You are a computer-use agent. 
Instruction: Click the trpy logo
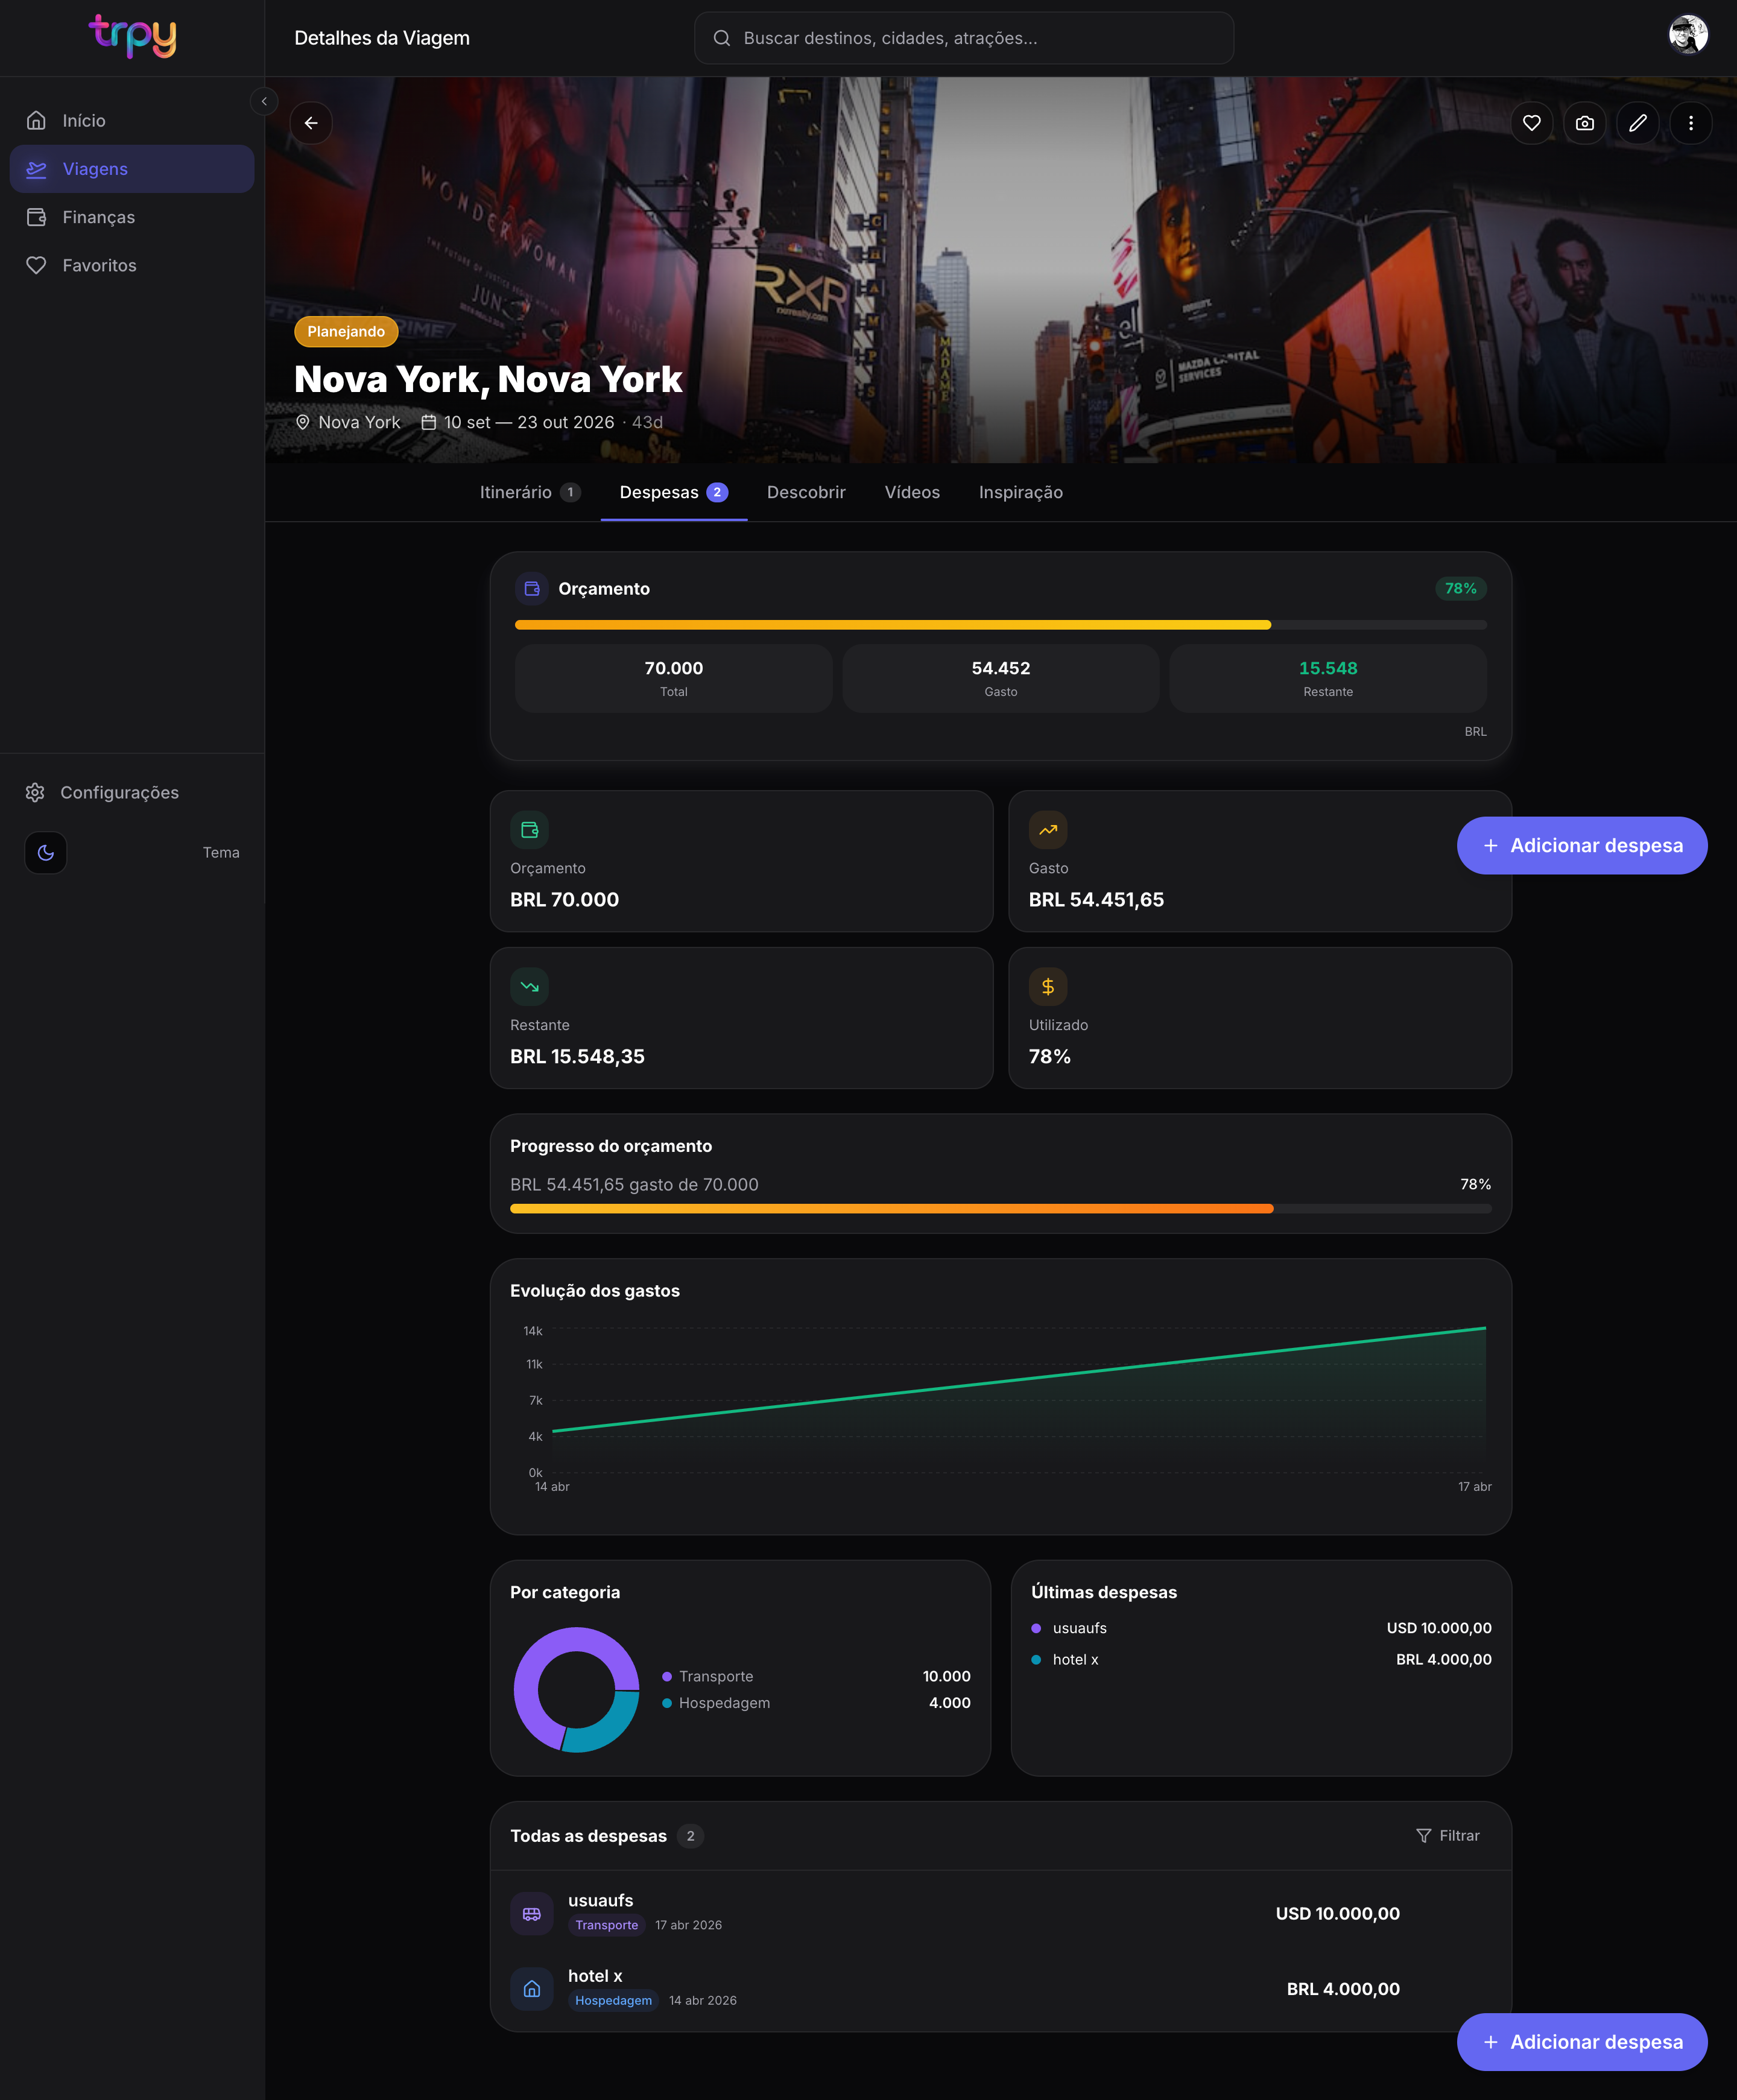[x=132, y=37]
